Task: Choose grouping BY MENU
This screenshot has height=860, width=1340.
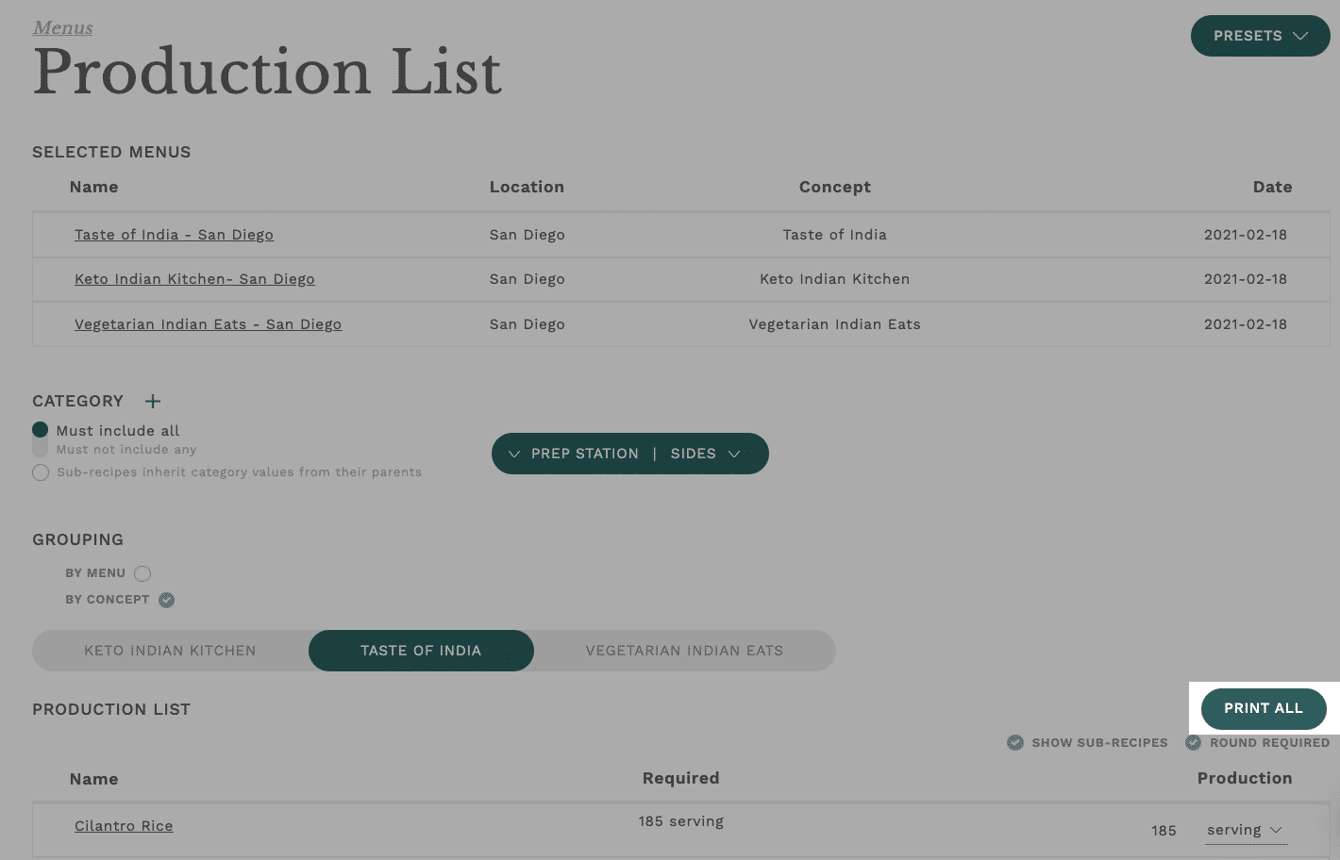Action: [x=142, y=574]
